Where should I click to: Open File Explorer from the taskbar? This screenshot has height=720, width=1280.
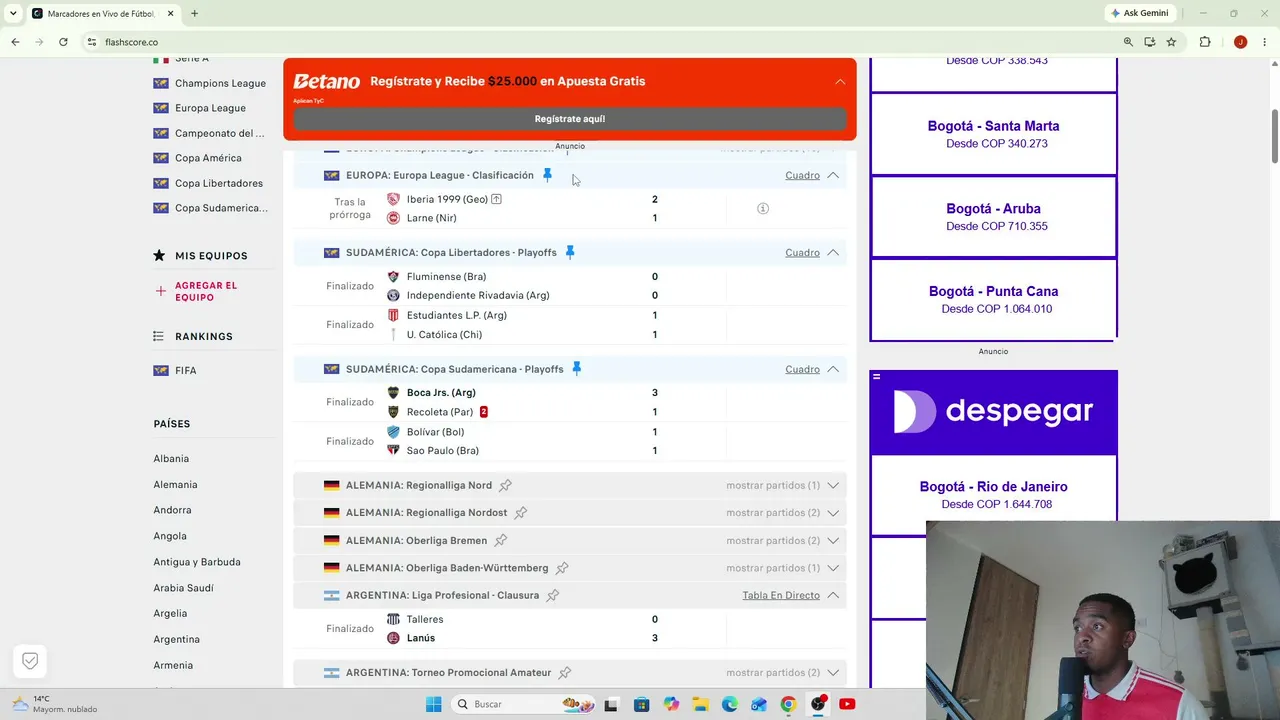point(700,704)
